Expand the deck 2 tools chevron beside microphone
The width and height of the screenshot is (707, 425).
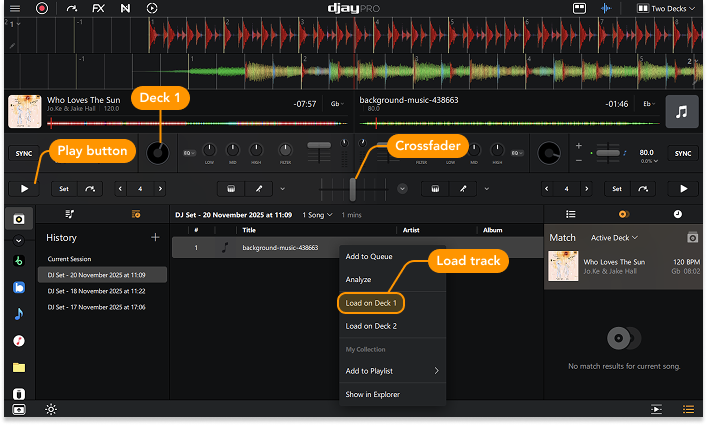[x=487, y=189]
